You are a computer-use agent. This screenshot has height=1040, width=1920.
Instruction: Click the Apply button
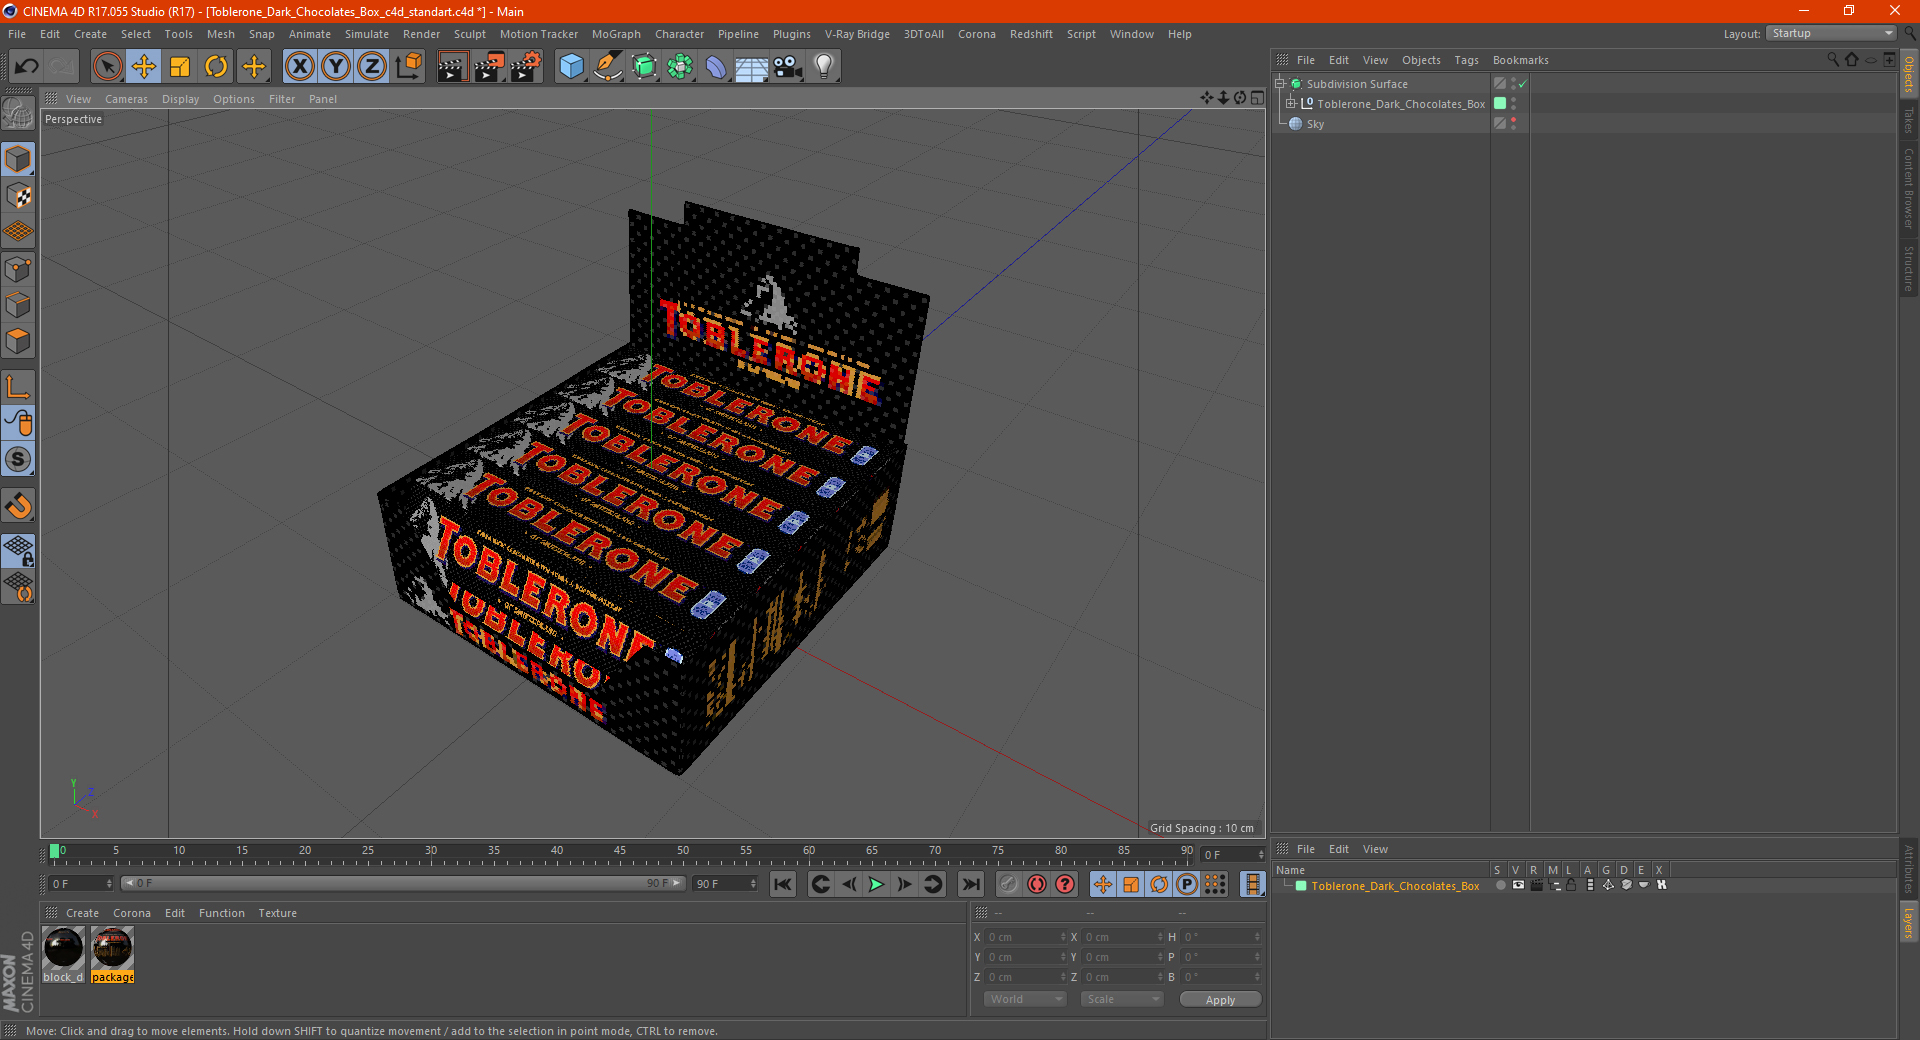tap(1220, 1000)
